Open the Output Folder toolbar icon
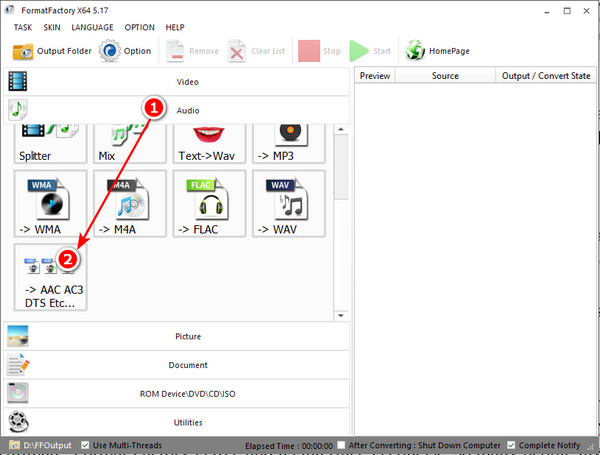The image size is (600, 455). click(23, 52)
